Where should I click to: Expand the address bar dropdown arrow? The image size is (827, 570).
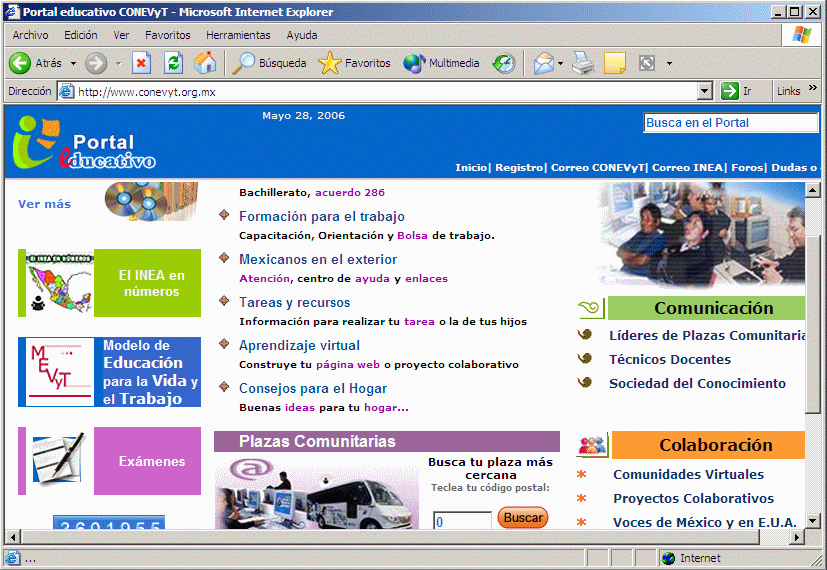coord(705,91)
